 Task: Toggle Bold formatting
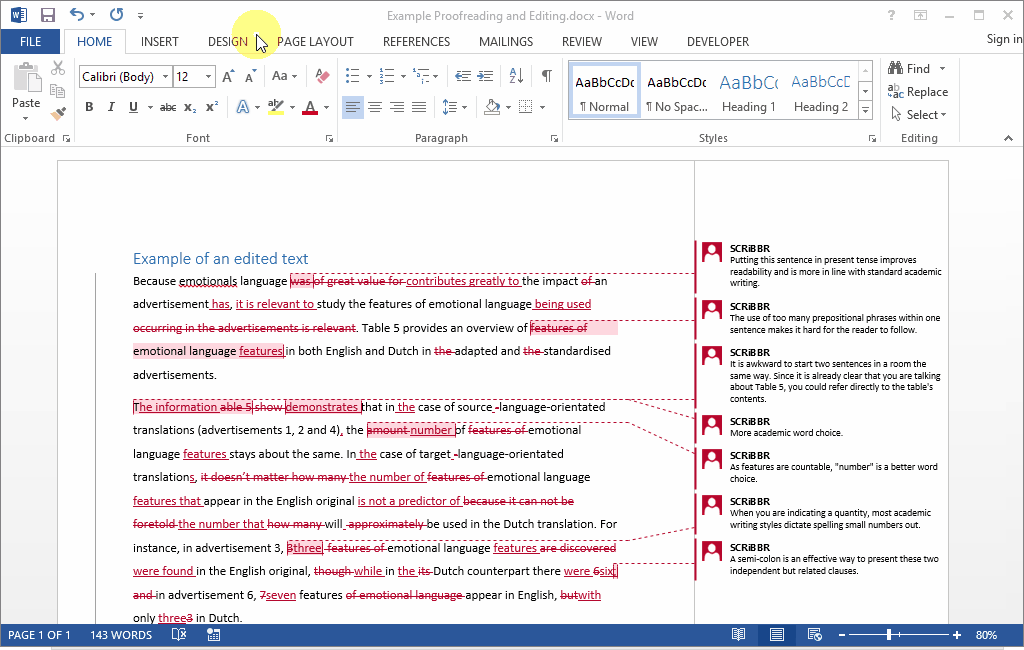tap(88, 107)
